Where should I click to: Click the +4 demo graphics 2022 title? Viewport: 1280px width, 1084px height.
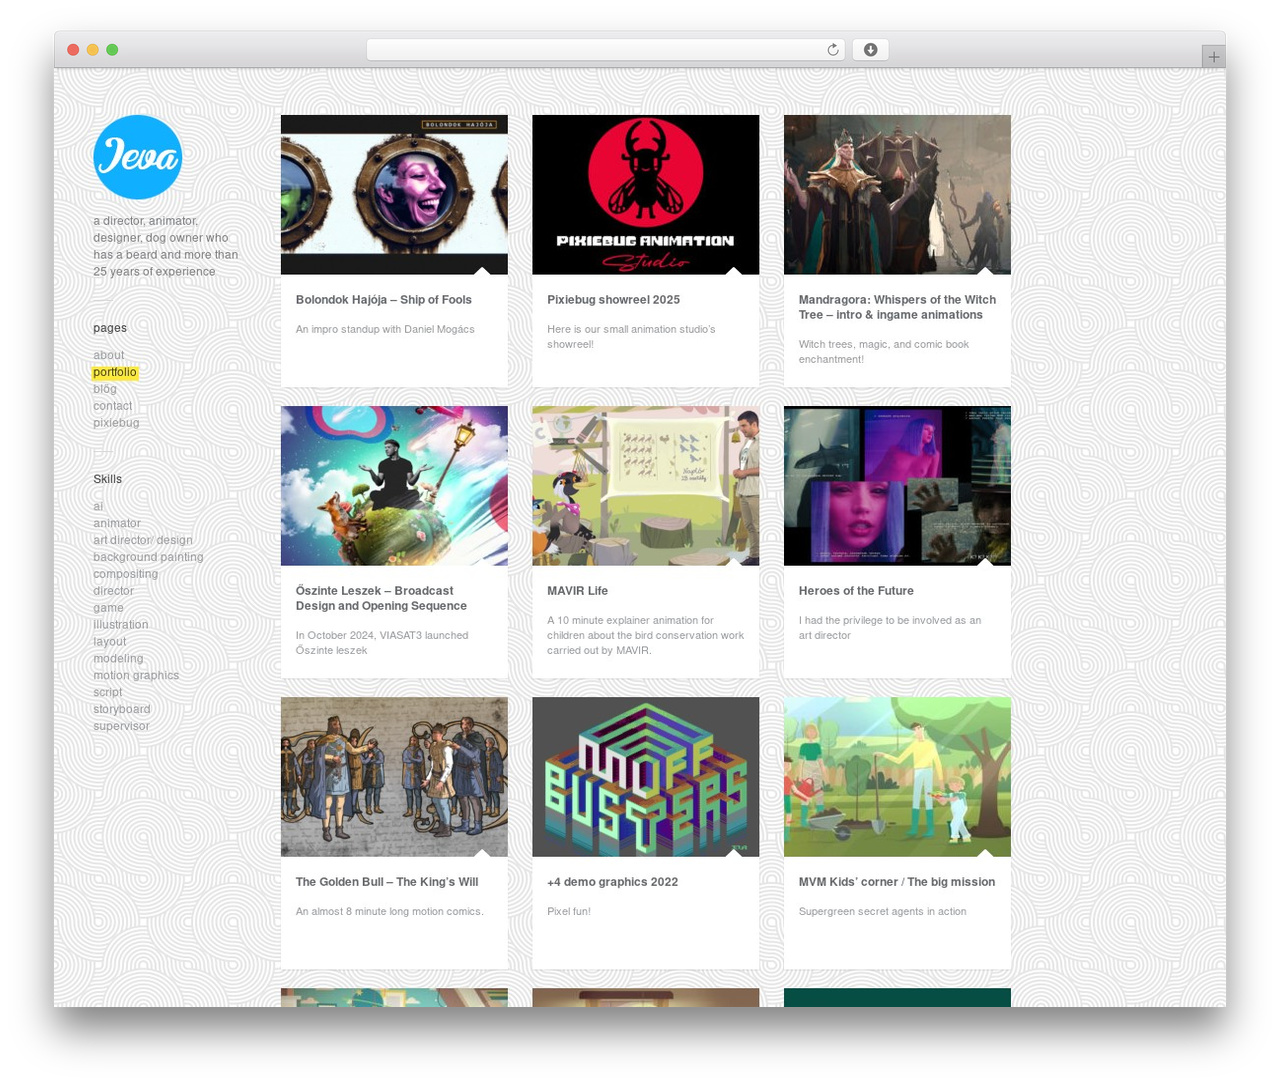(612, 882)
